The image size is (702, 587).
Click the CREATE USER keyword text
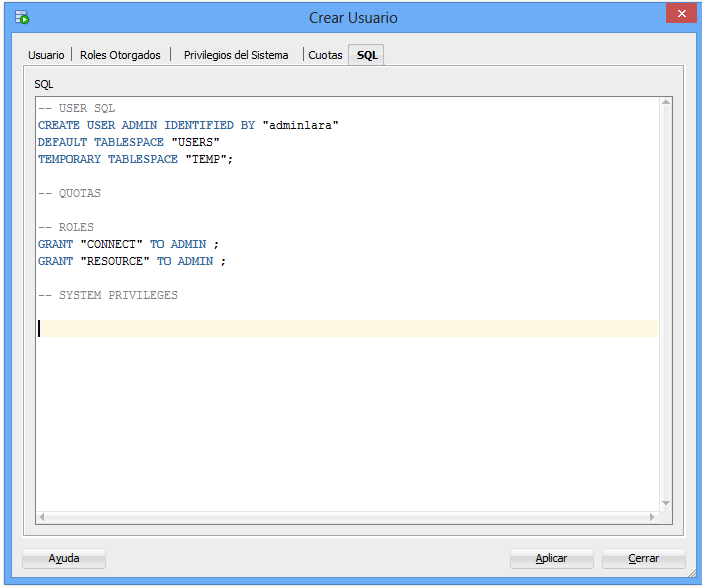point(77,125)
